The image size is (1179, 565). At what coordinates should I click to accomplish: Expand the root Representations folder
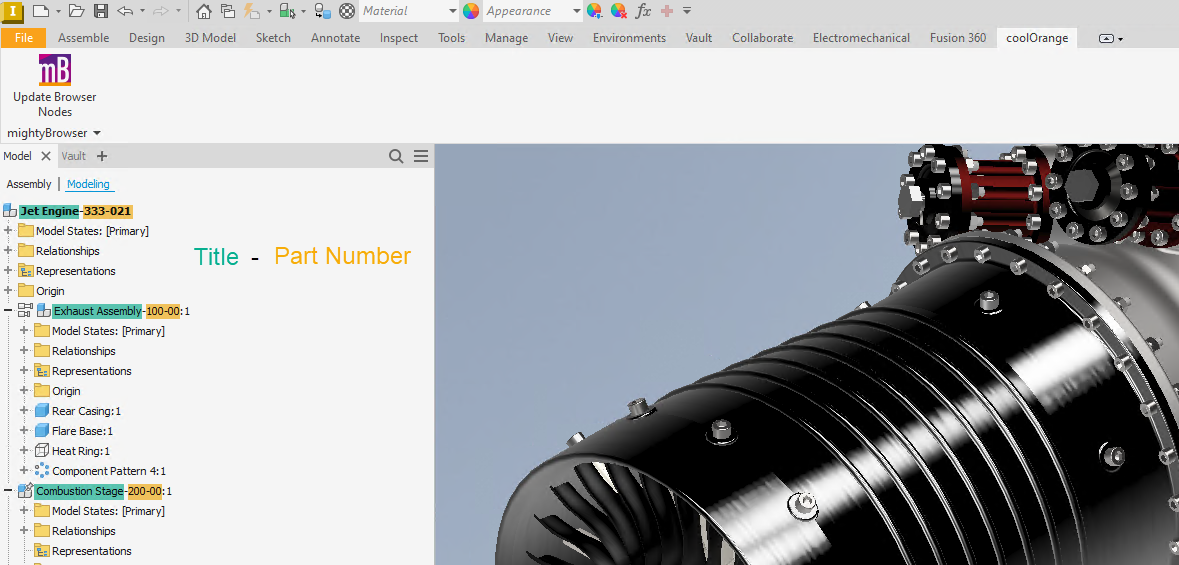[x=8, y=271]
